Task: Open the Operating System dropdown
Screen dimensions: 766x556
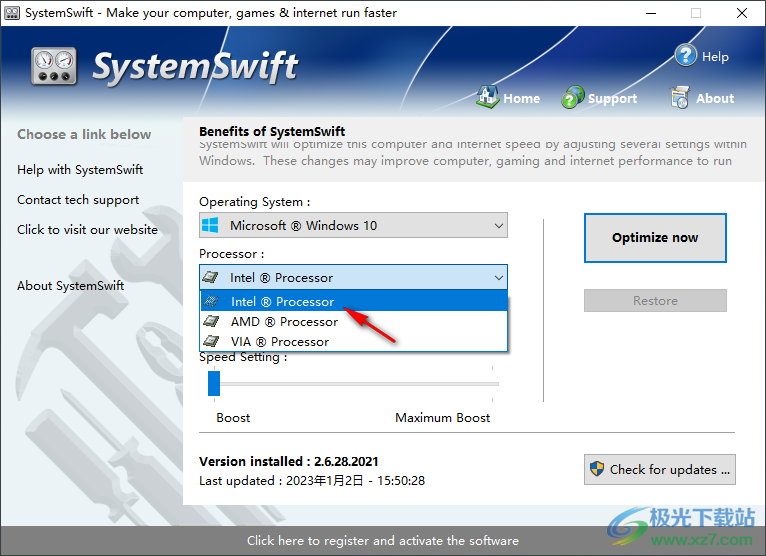Action: click(x=353, y=225)
